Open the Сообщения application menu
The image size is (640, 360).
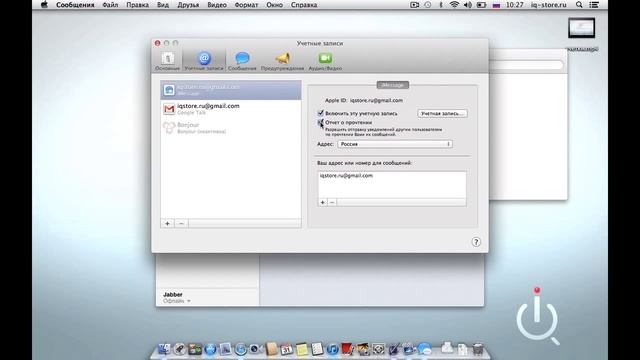point(75,5)
